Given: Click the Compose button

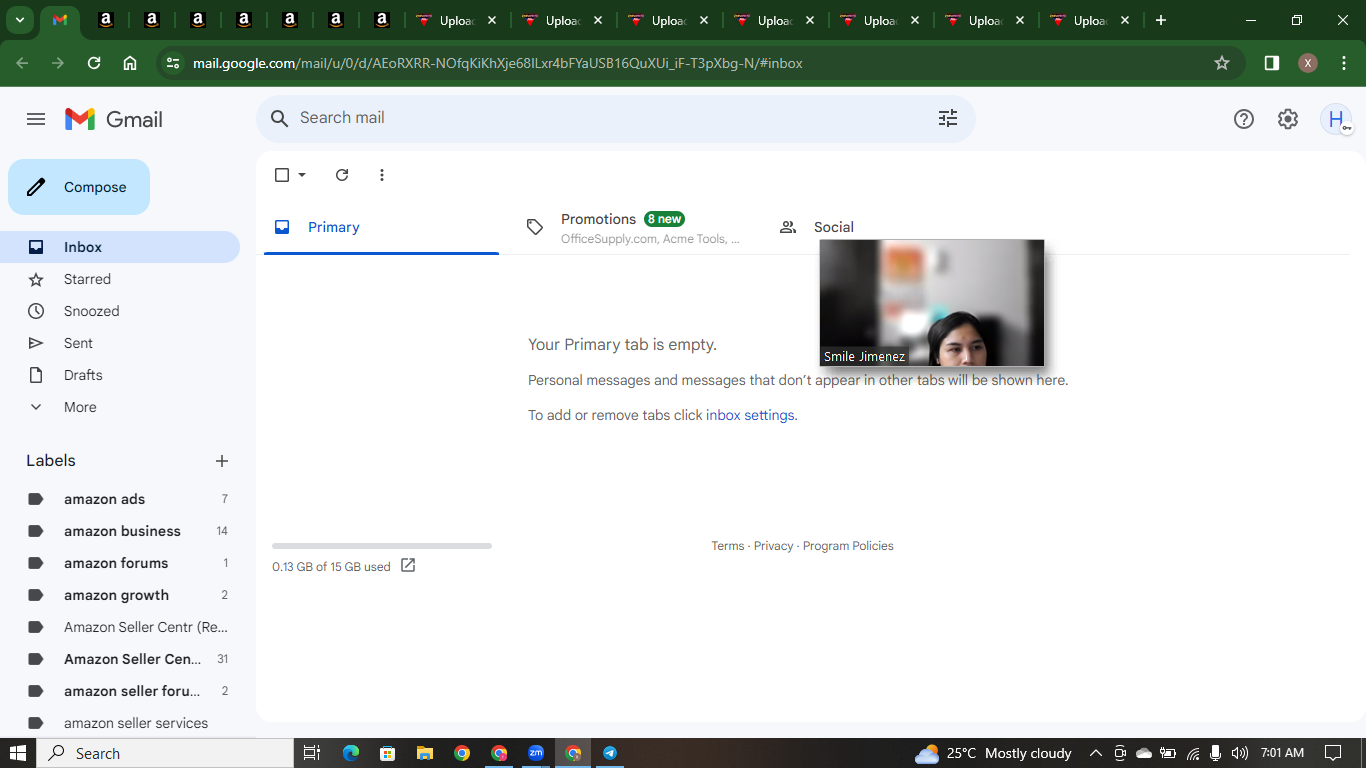Looking at the screenshot, I should [x=79, y=187].
